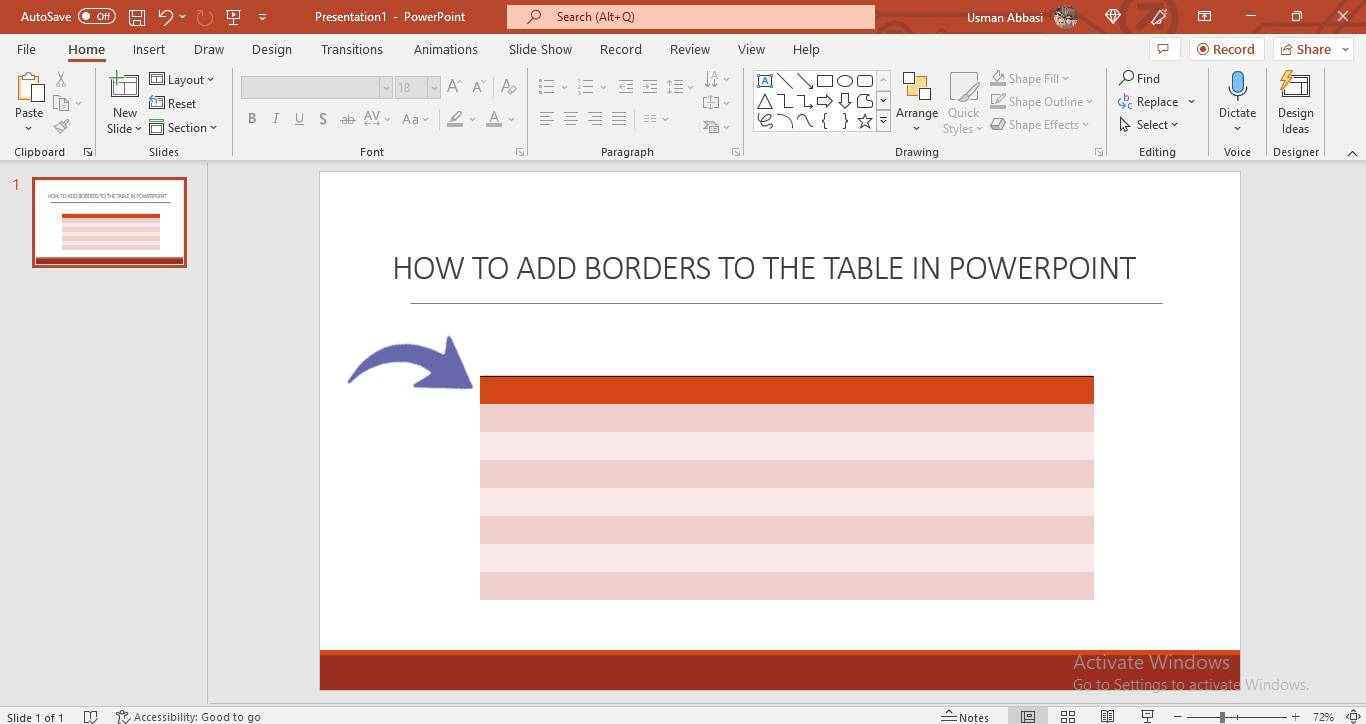The image size is (1366, 724).
Task: Click the New Slide icon
Action: (124, 86)
